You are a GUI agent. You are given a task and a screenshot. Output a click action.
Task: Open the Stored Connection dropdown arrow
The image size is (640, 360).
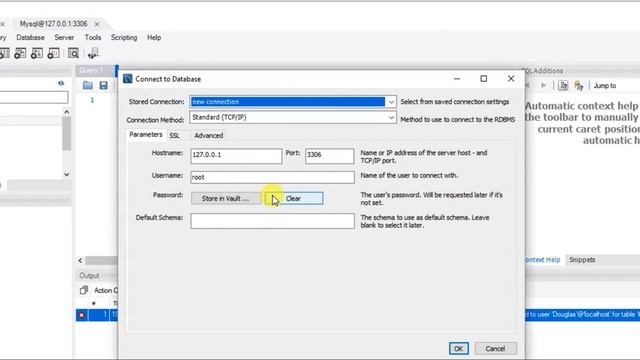coord(391,102)
